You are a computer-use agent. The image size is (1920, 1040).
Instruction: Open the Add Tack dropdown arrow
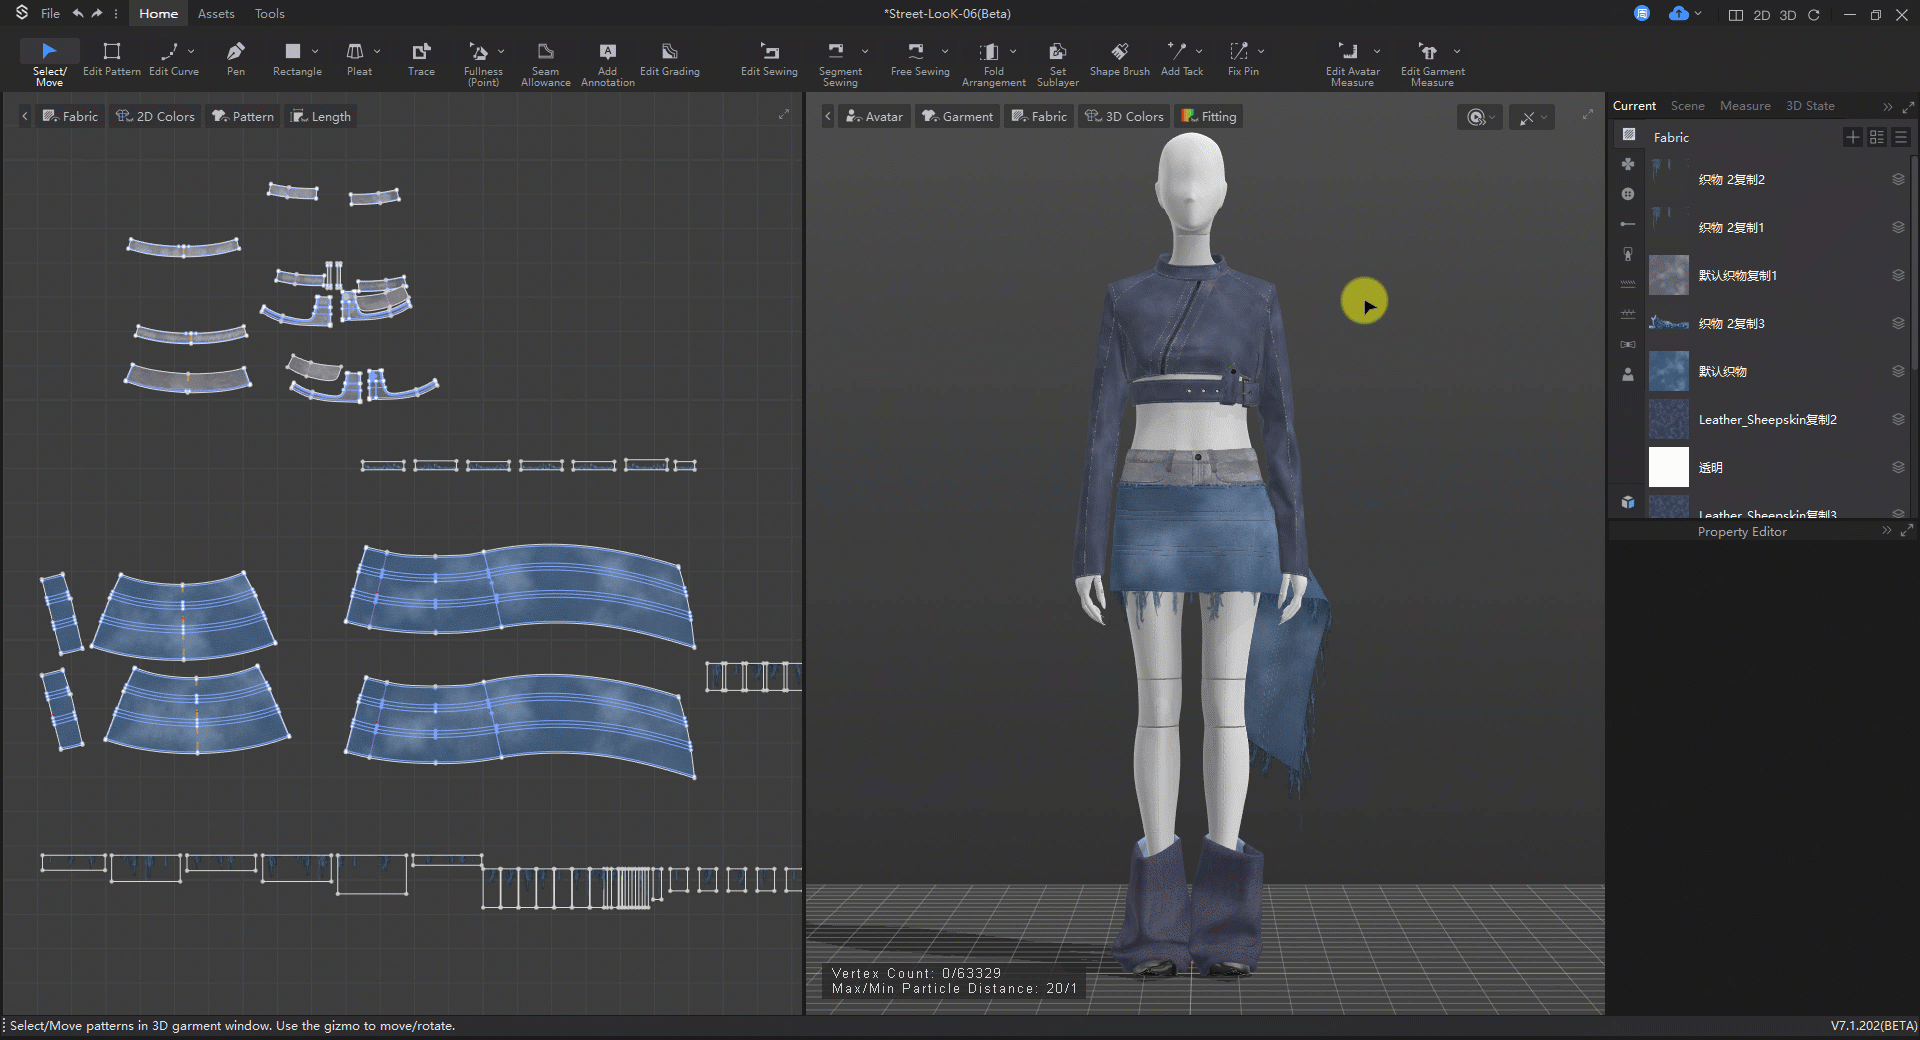pyautogui.click(x=1199, y=51)
